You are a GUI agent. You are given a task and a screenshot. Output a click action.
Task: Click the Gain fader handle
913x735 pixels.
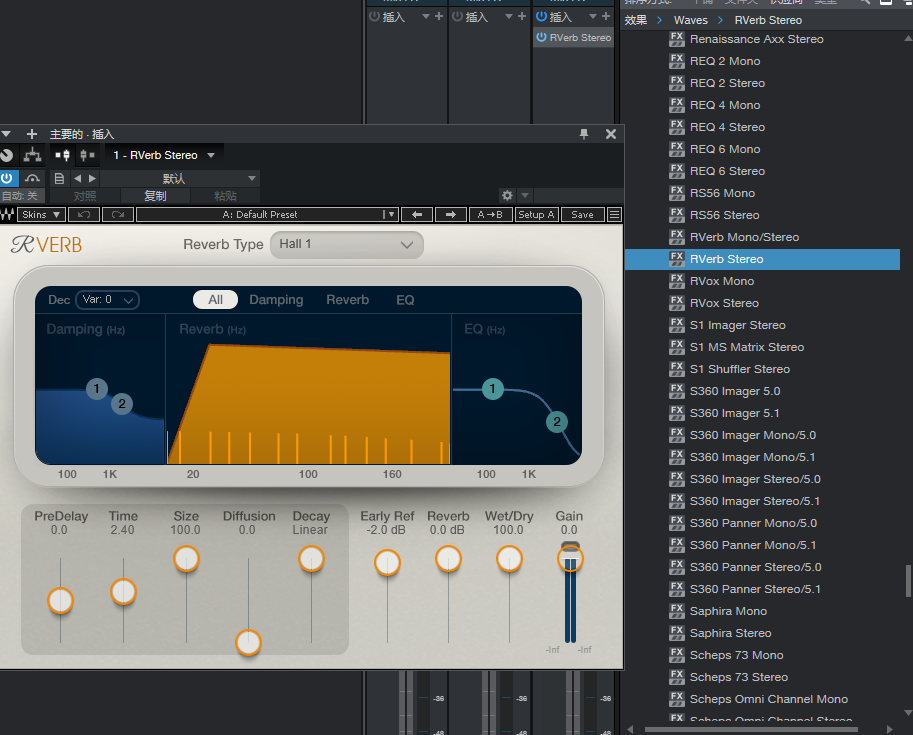570,559
